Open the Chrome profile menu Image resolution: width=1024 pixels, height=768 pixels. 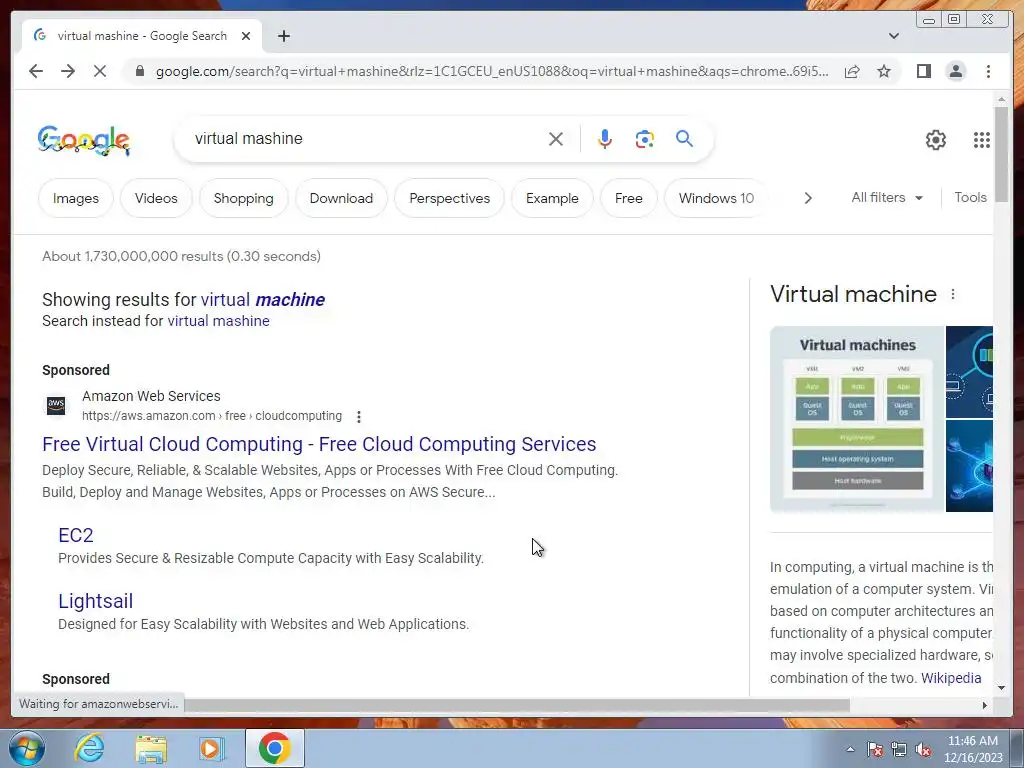955,71
